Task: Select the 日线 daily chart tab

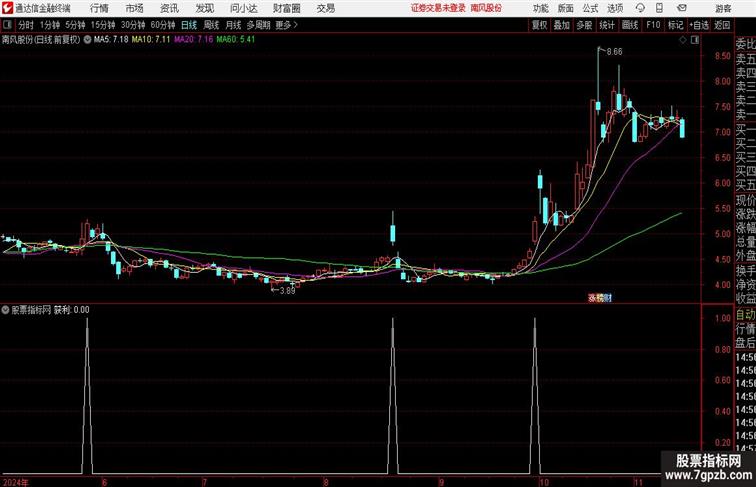Action: (189, 25)
